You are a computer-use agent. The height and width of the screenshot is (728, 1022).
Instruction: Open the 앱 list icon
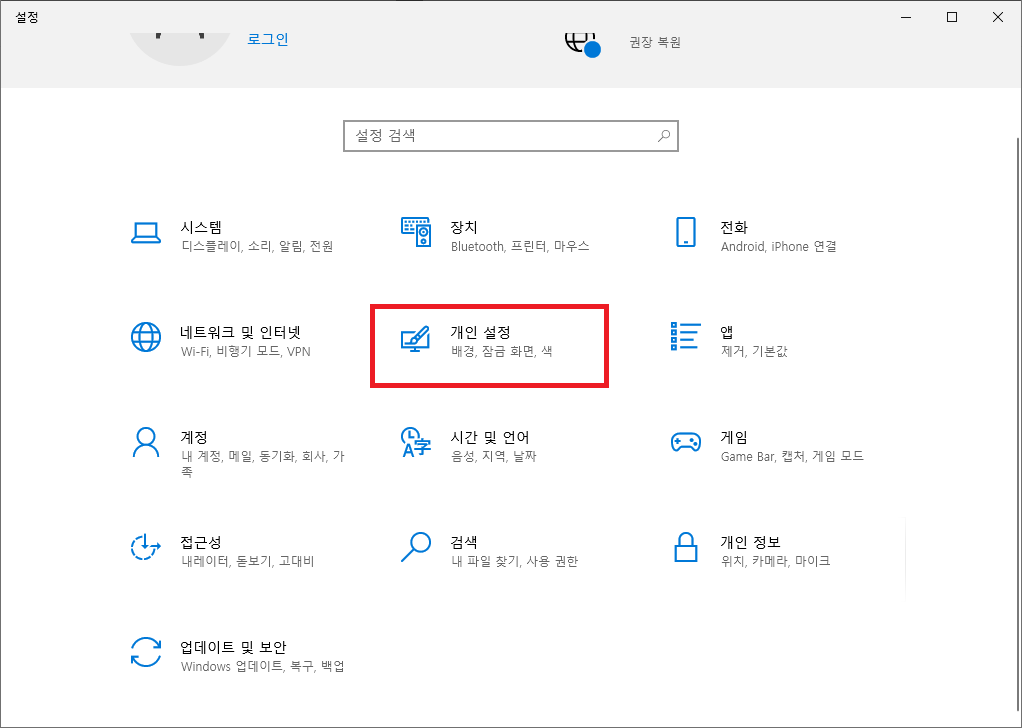pos(686,336)
